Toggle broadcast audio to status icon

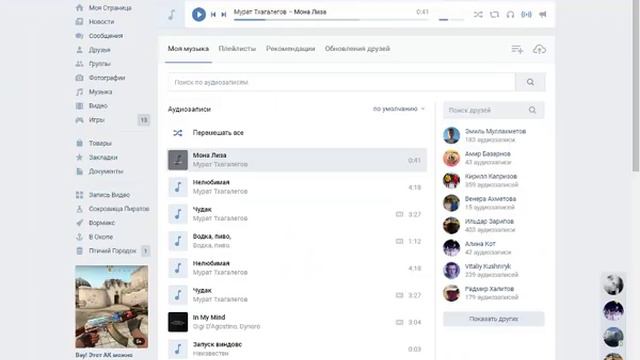pos(527,15)
